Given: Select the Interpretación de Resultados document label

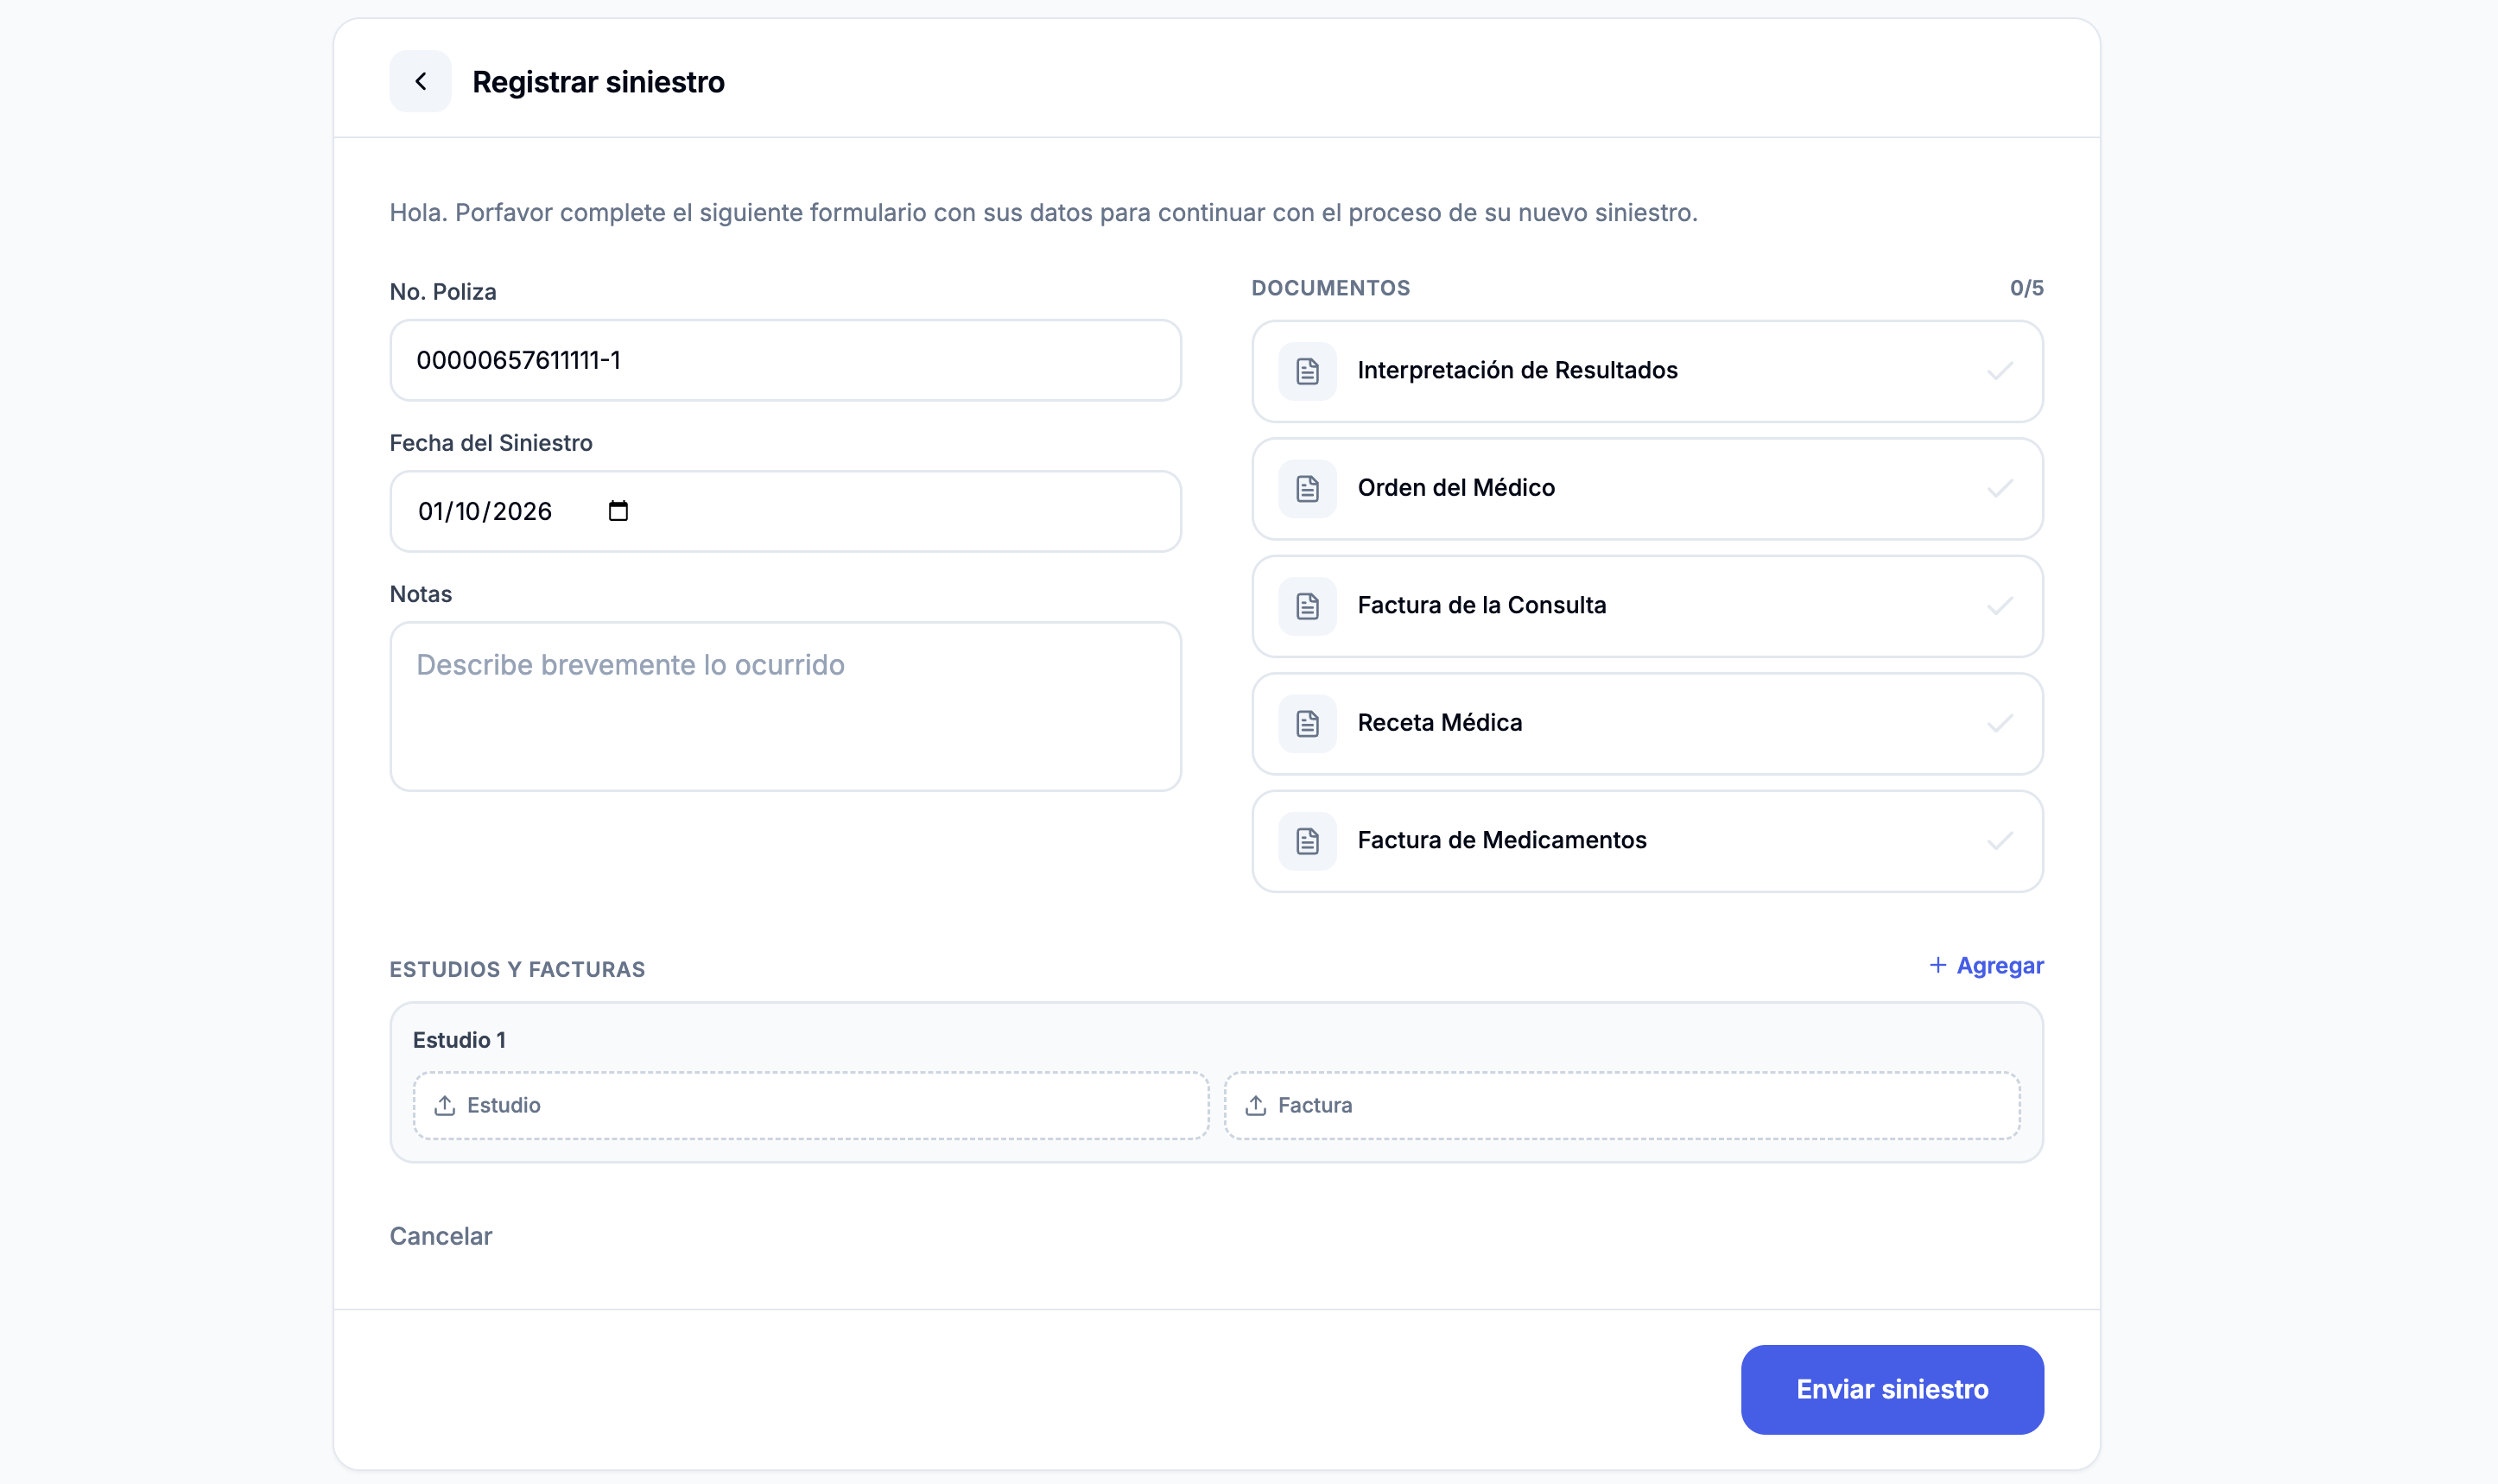Looking at the screenshot, I should 1517,370.
